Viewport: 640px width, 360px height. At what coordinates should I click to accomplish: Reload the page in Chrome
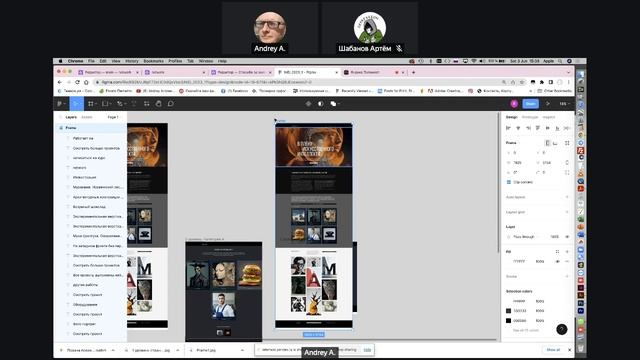77,82
